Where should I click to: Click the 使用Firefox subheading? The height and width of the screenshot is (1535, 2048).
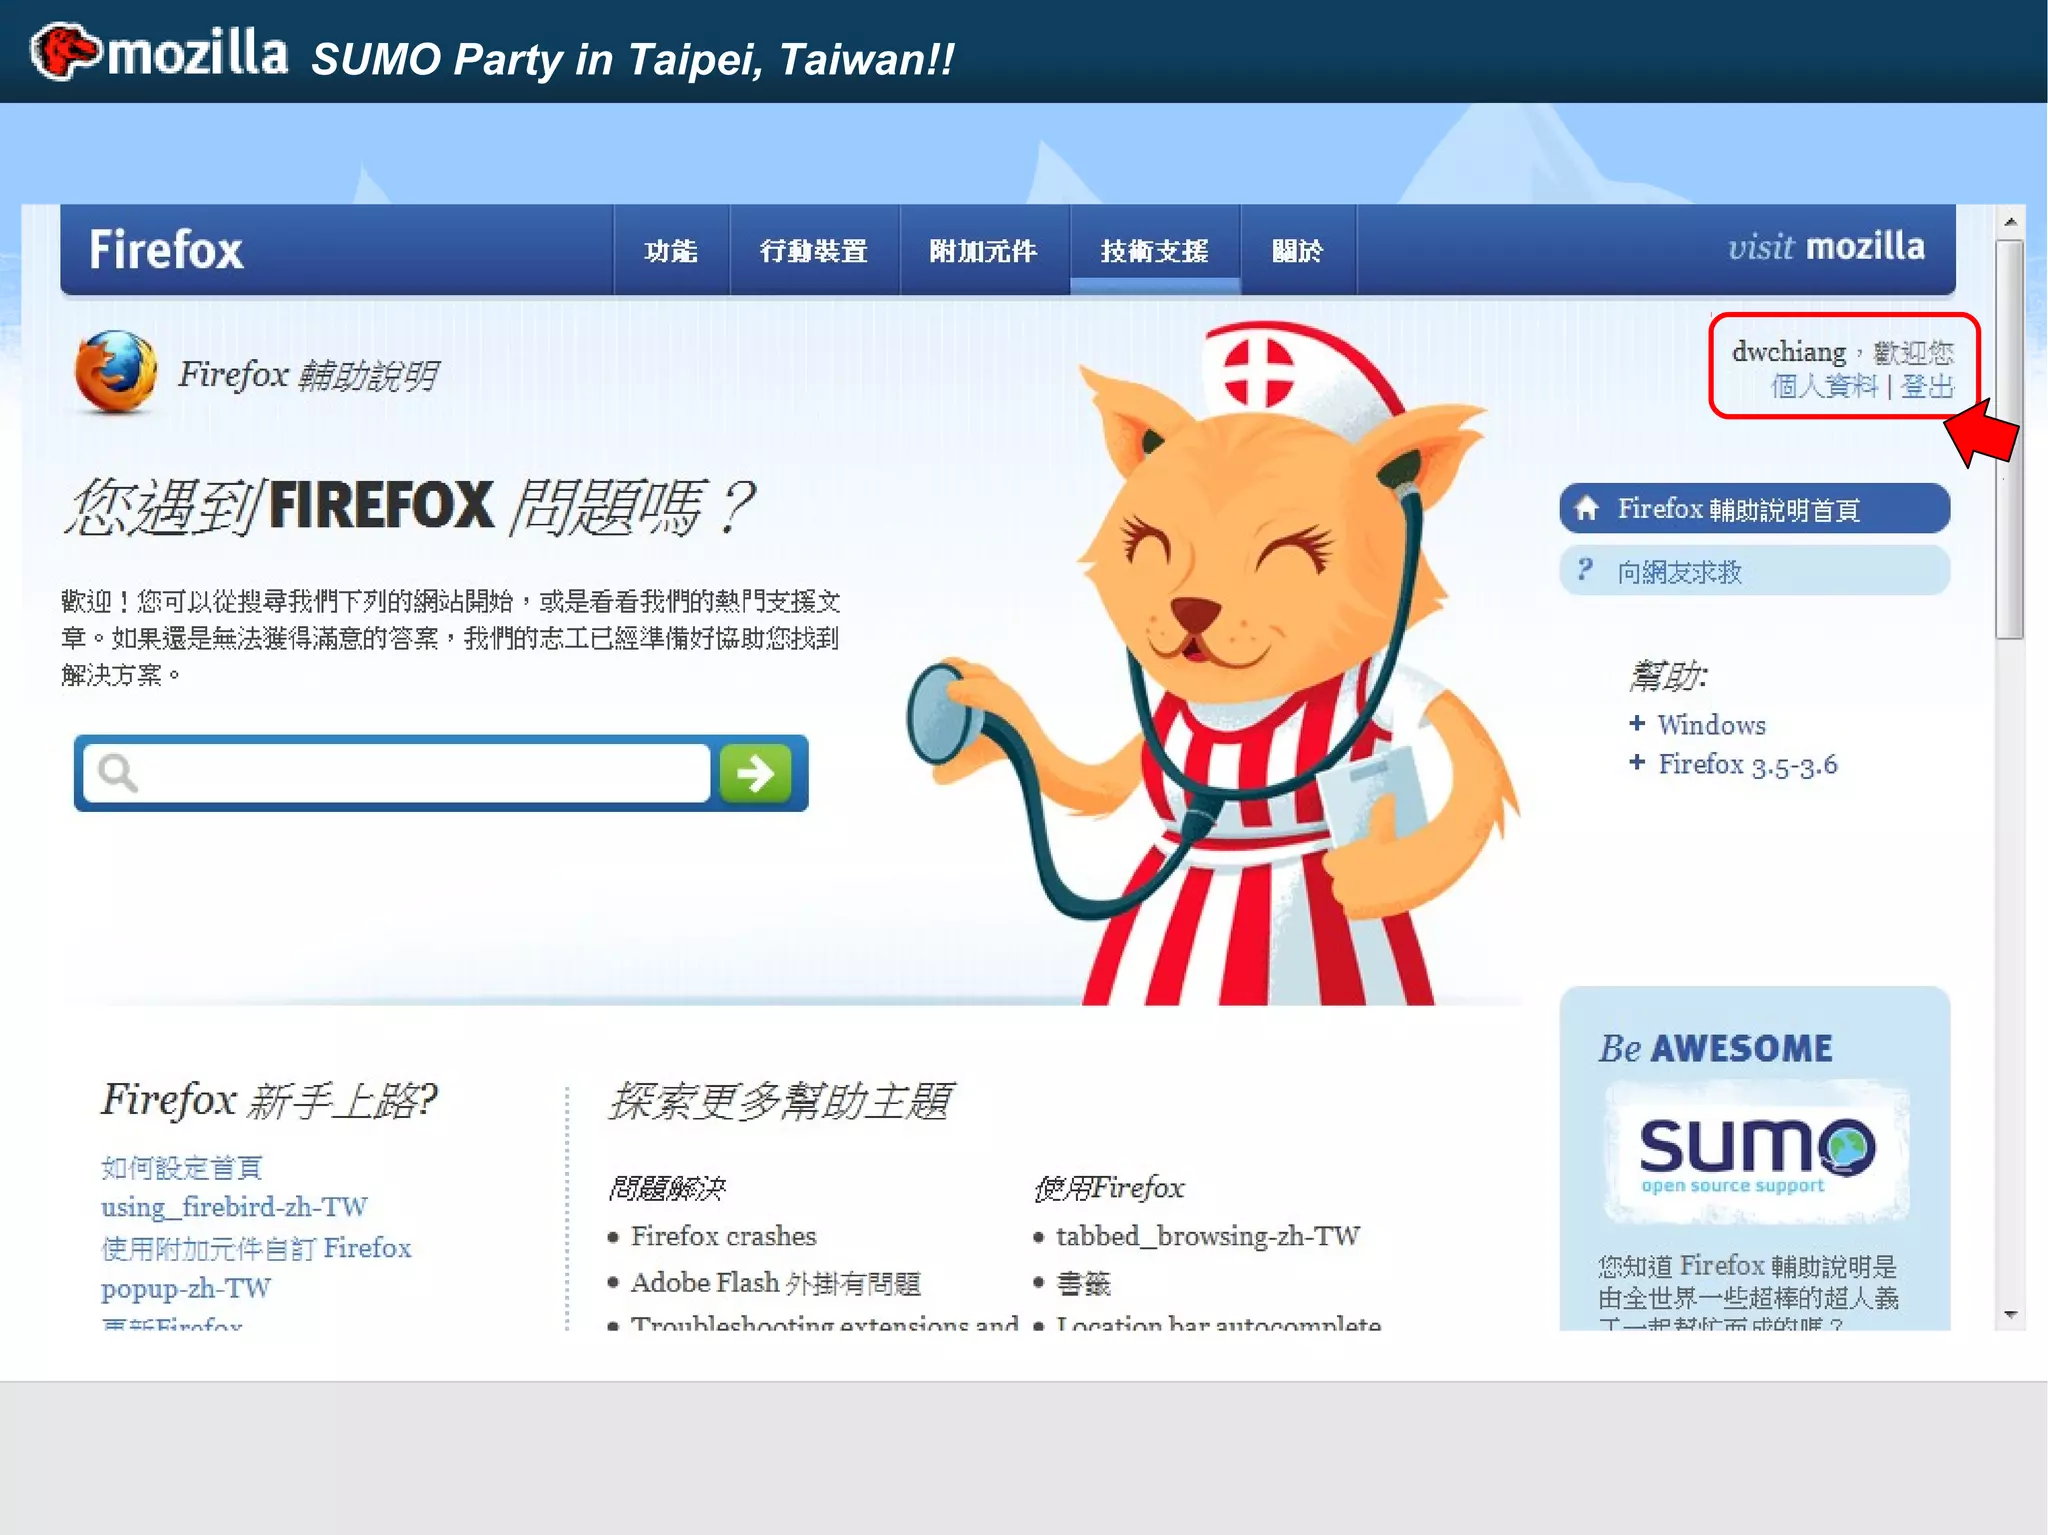tap(1109, 1188)
